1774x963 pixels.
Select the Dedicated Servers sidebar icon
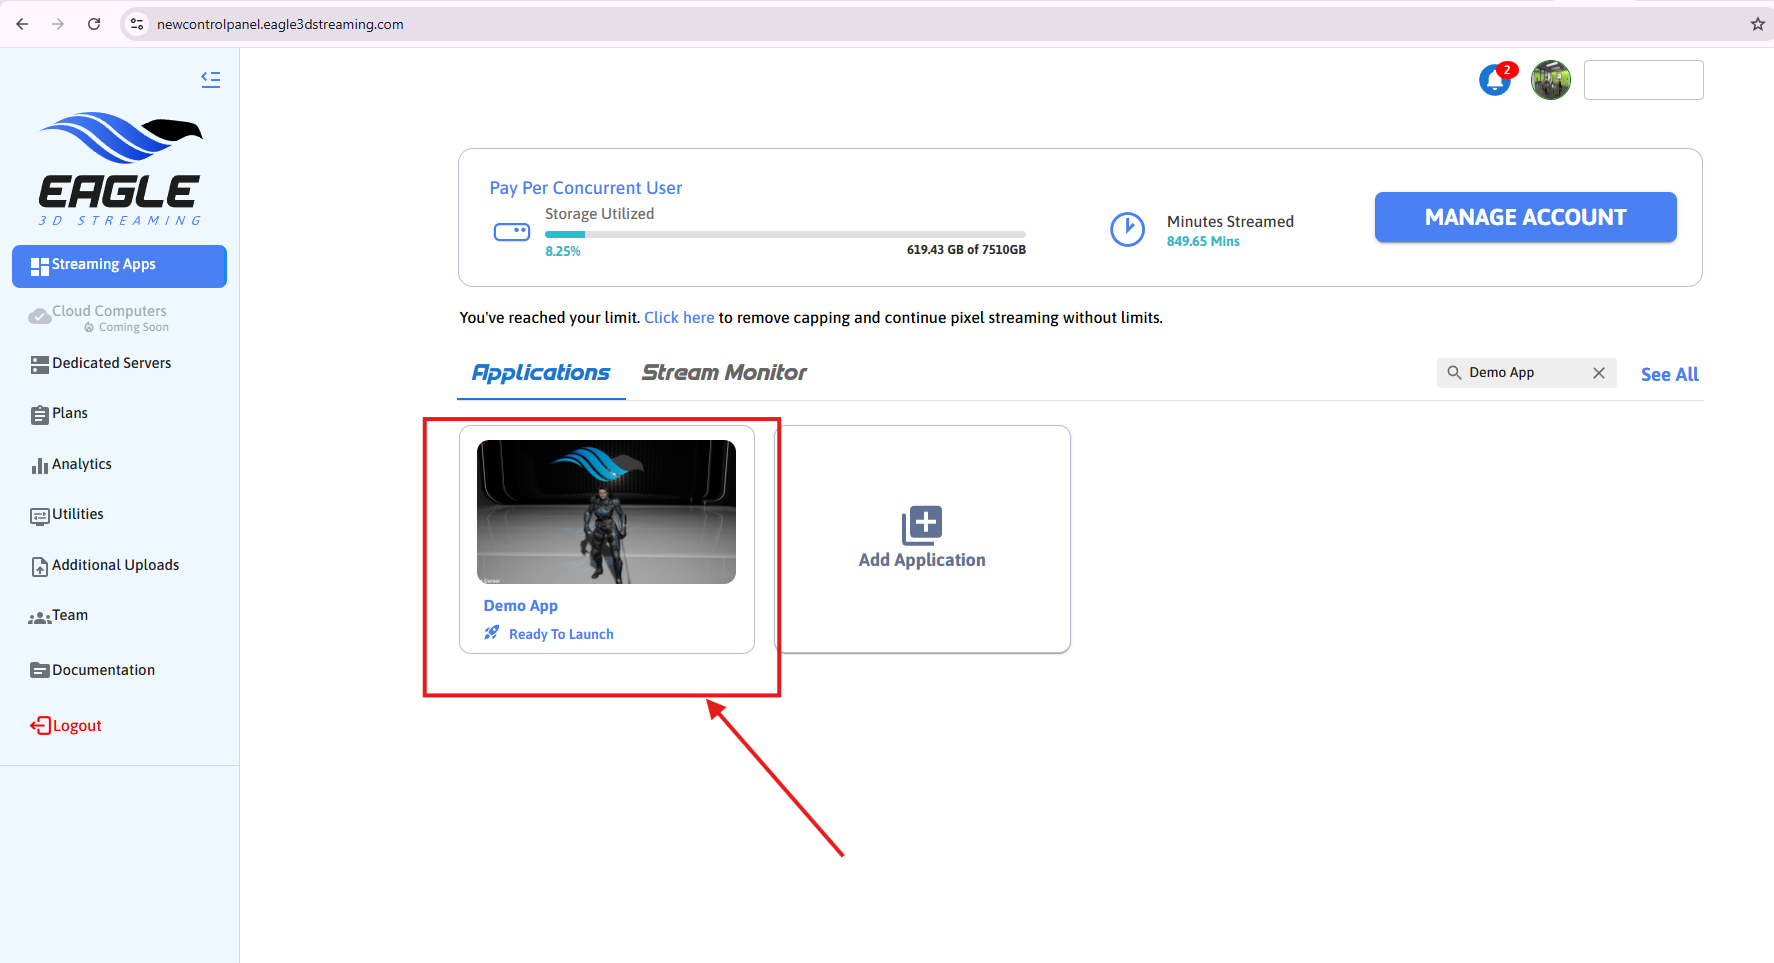tap(40, 363)
